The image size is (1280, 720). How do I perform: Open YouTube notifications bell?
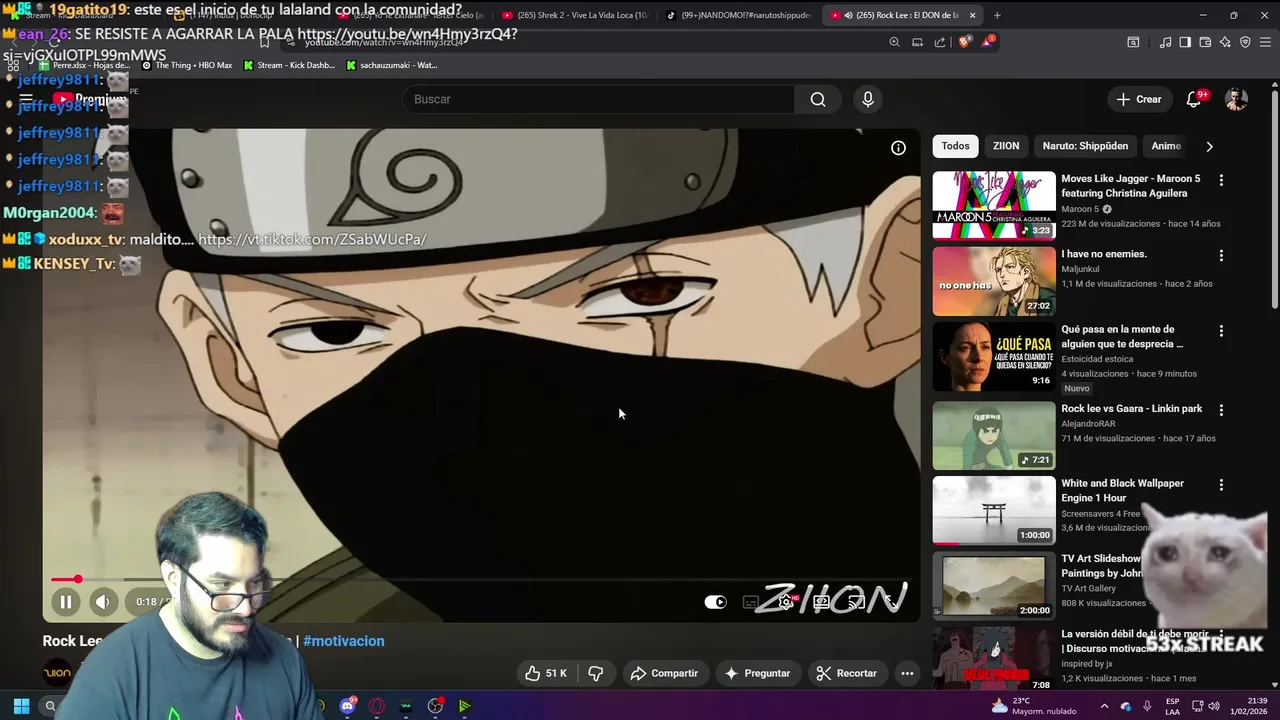click(x=1194, y=99)
